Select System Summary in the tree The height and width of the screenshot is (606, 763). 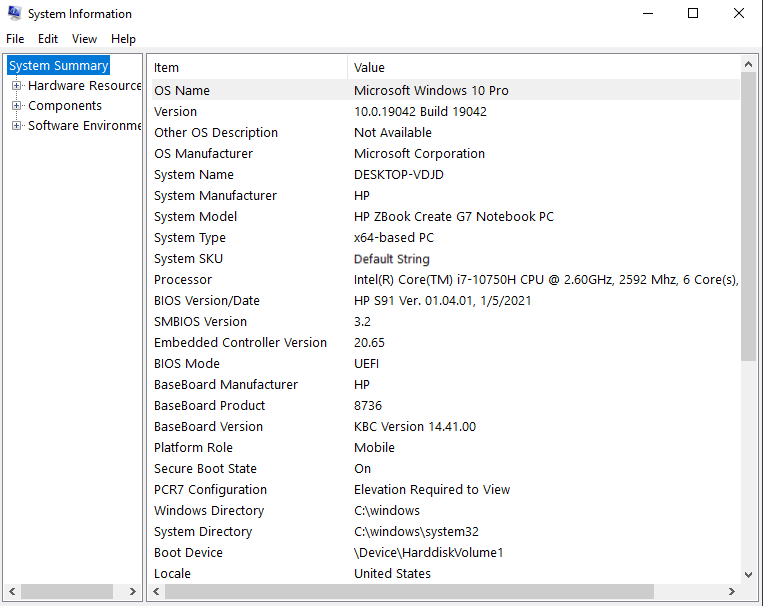coord(58,66)
